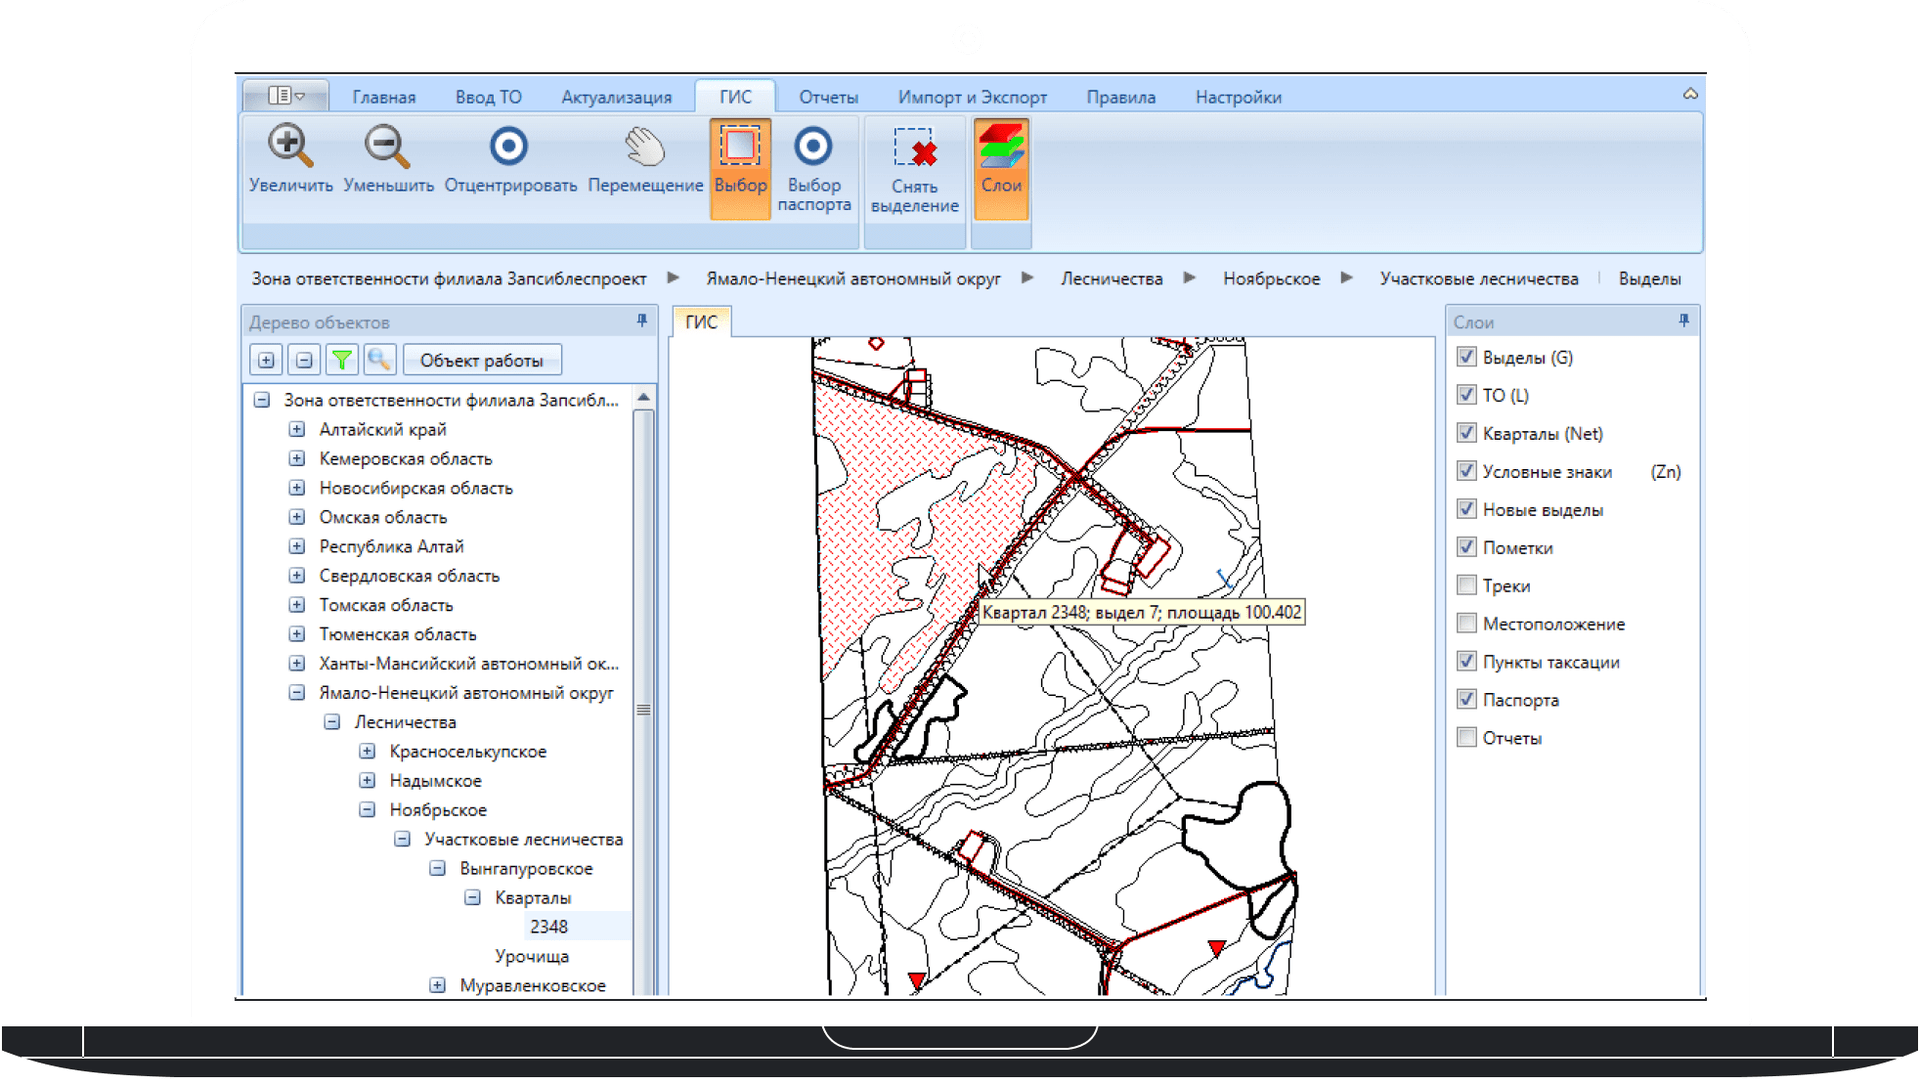Enable the Отчеты layer checkbox

pyautogui.click(x=1467, y=737)
